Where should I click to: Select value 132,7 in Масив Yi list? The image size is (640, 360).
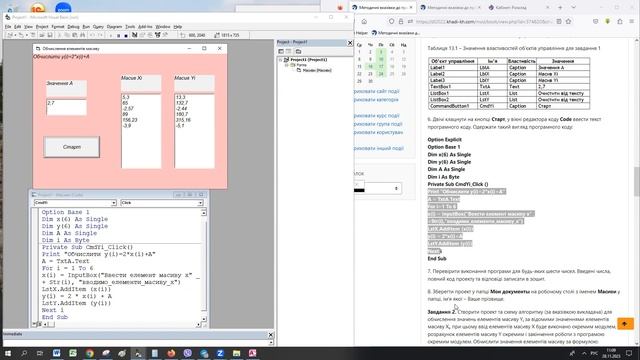point(182,103)
